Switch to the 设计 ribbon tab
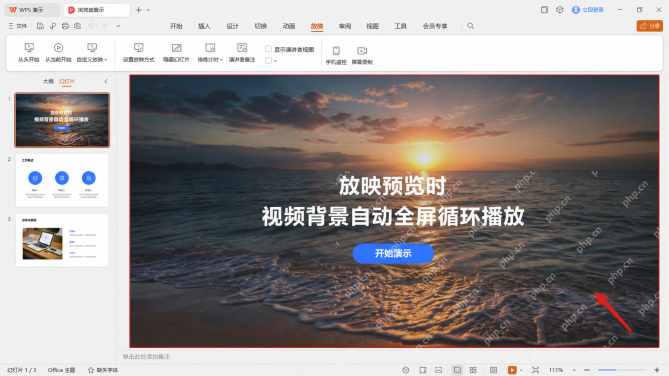 click(x=233, y=26)
